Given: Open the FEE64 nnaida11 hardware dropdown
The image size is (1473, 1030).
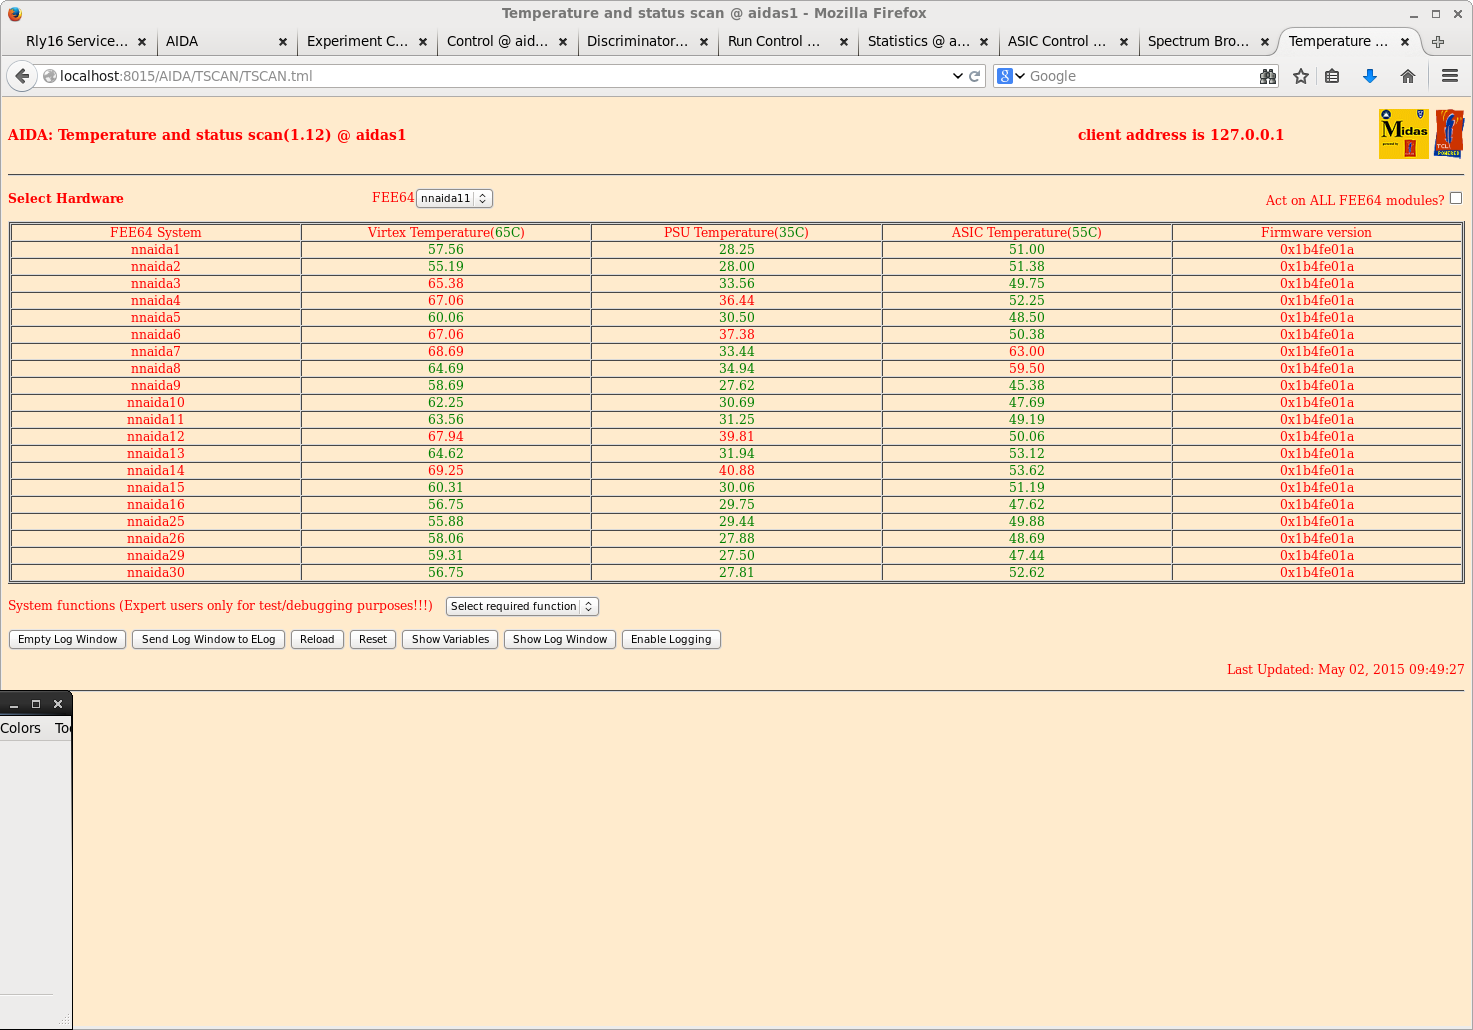Looking at the screenshot, I should (454, 198).
